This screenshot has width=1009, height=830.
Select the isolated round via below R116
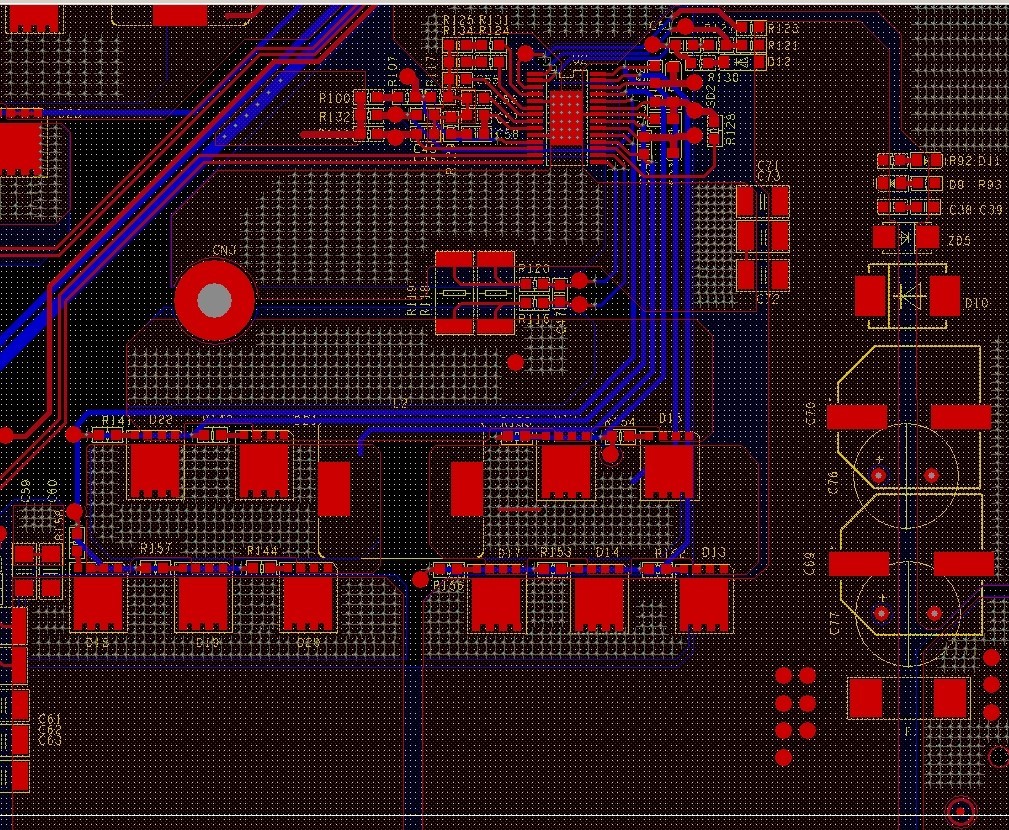tap(515, 363)
